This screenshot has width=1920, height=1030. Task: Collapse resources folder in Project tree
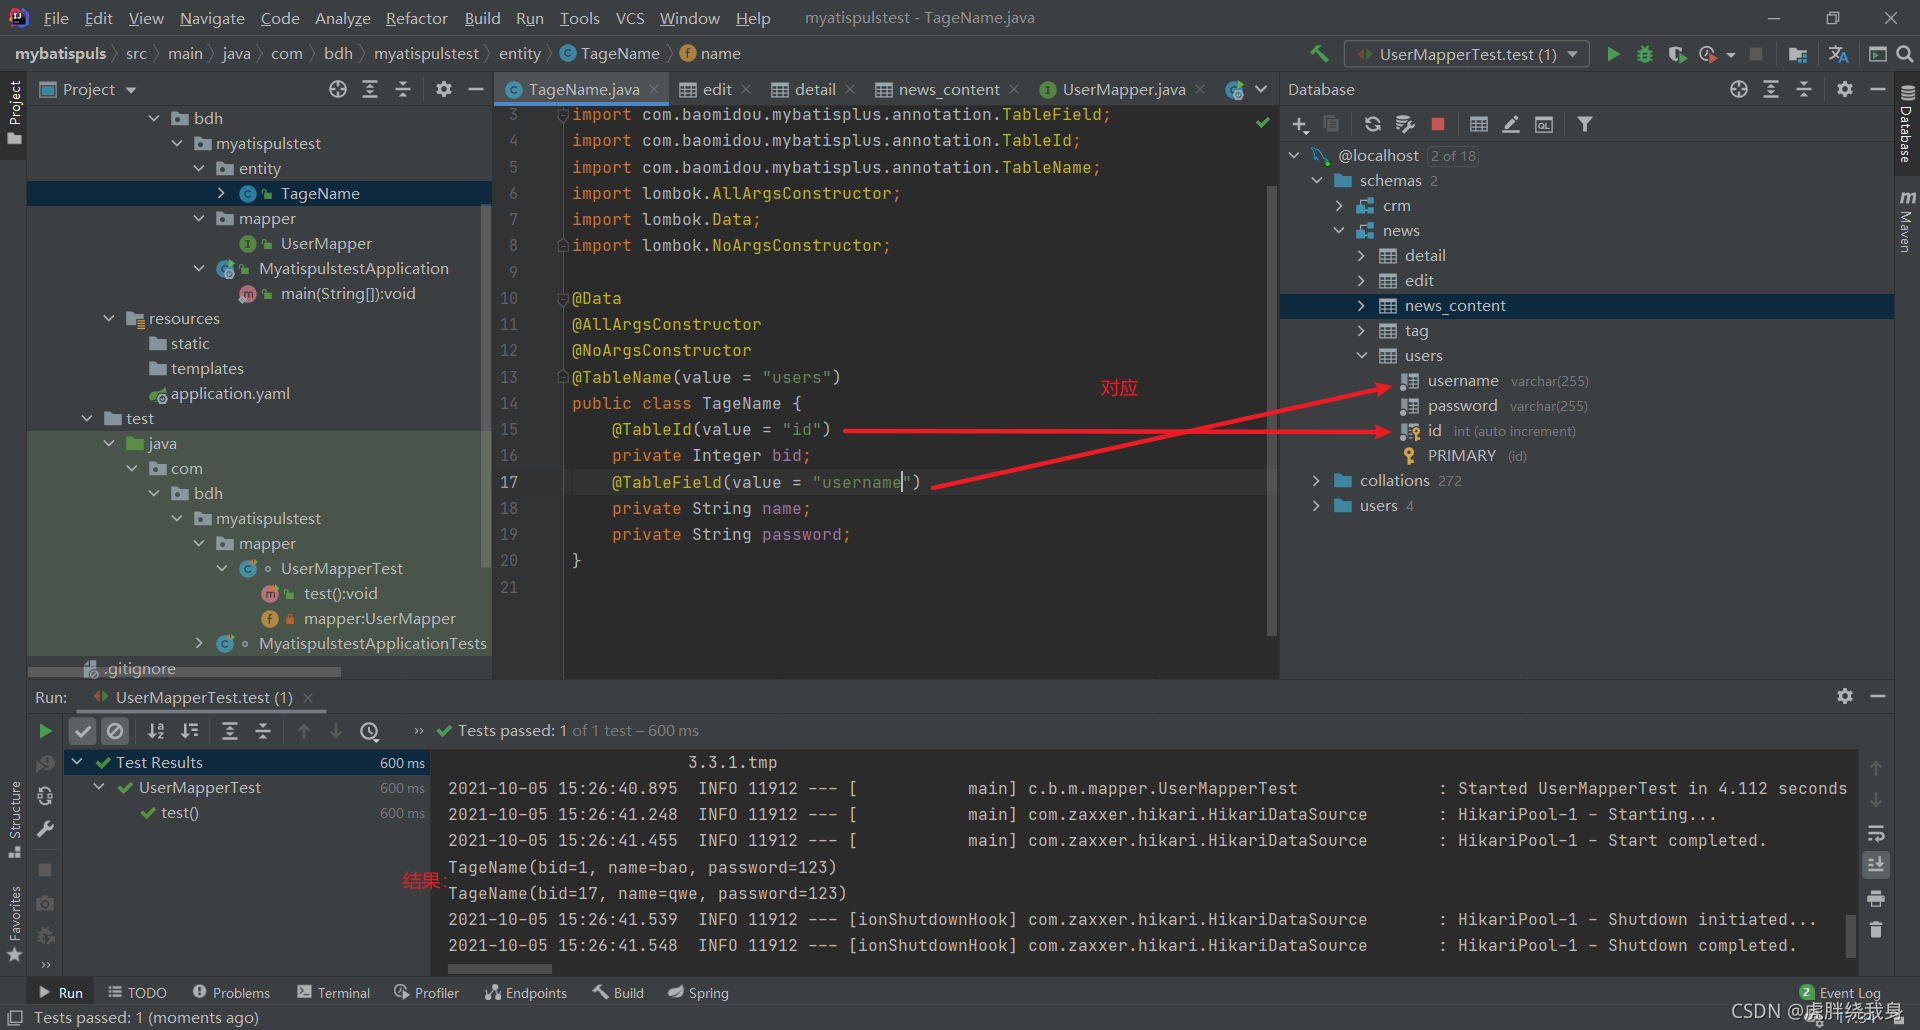[109, 318]
